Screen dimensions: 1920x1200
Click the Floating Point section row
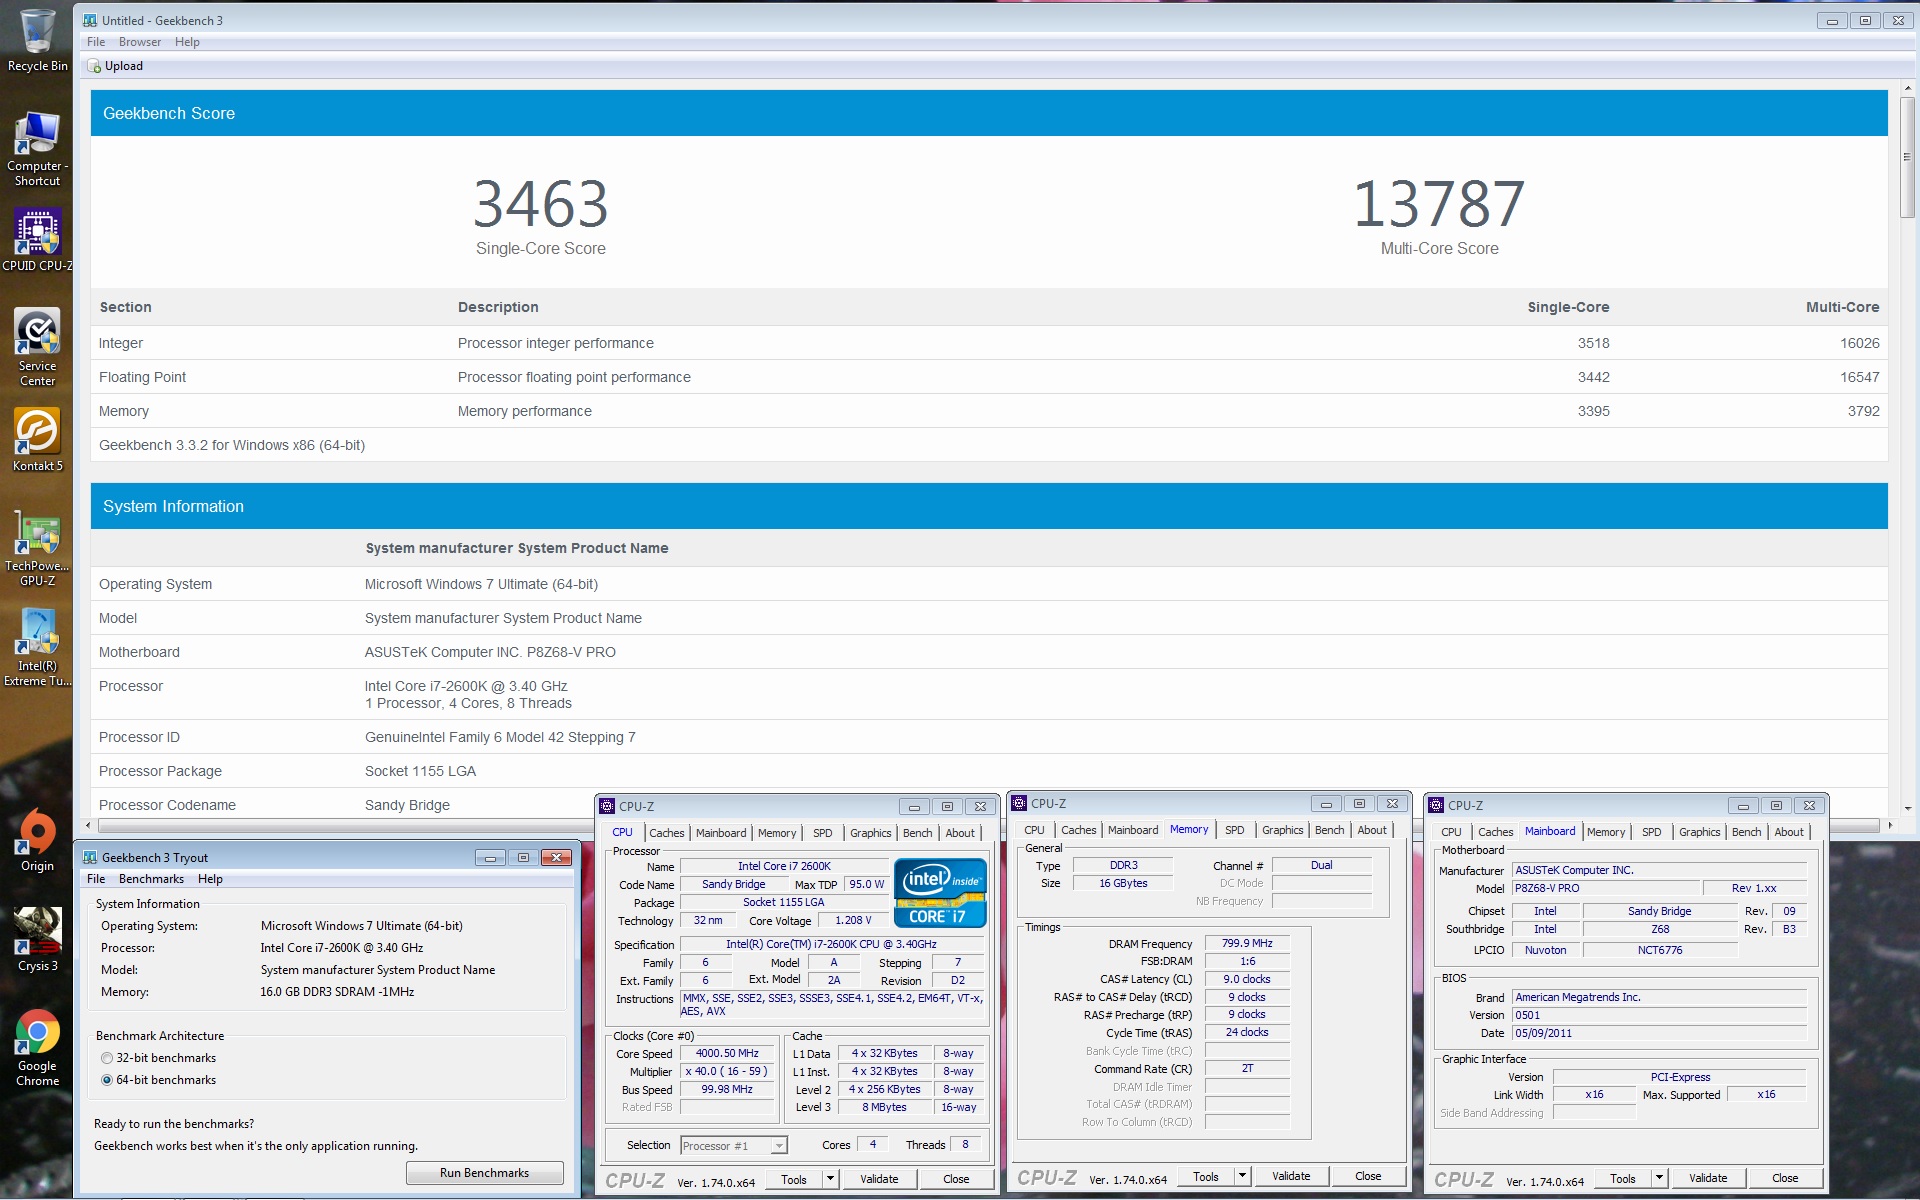(x=989, y=377)
